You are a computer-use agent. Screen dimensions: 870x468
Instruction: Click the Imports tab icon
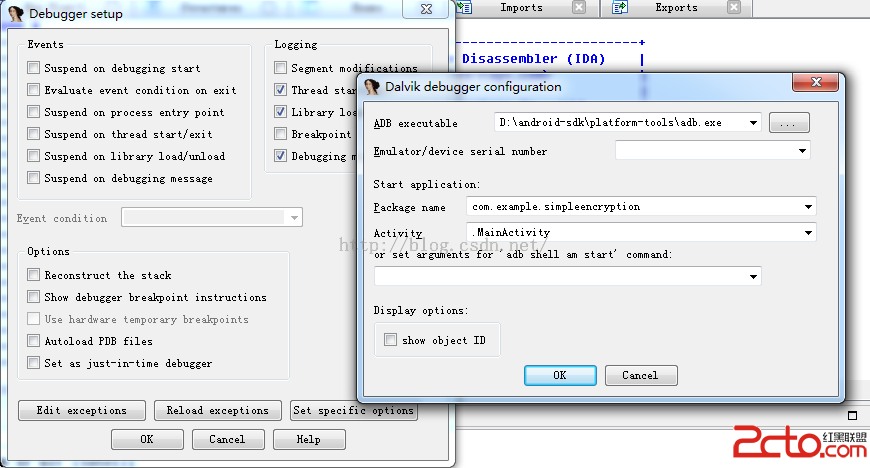[x=464, y=7]
